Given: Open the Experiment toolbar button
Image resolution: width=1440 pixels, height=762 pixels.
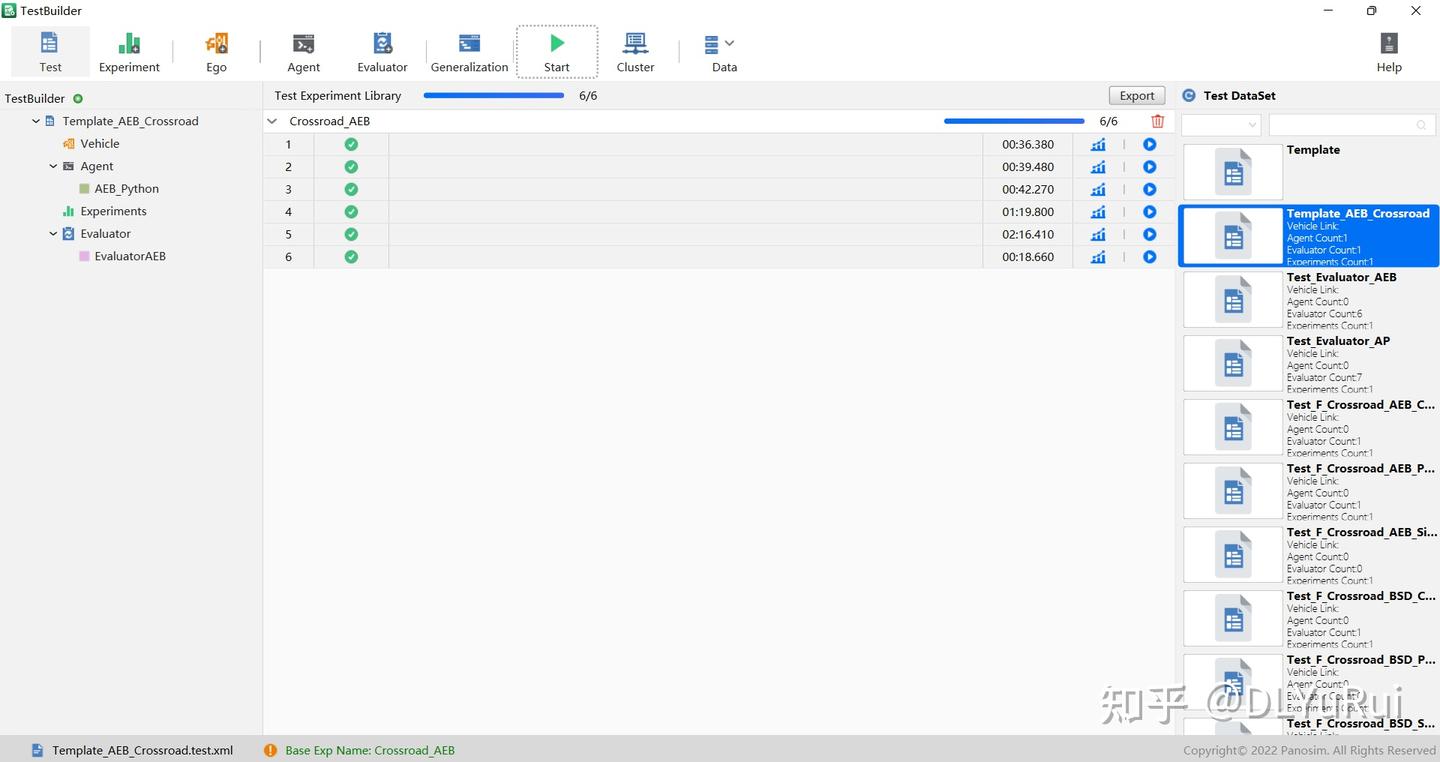Looking at the screenshot, I should (x=129, y=52).
